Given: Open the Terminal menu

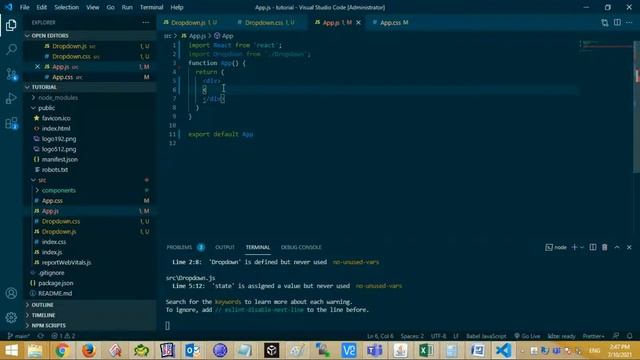Looking at the screenshot, I should pos(151,7).
